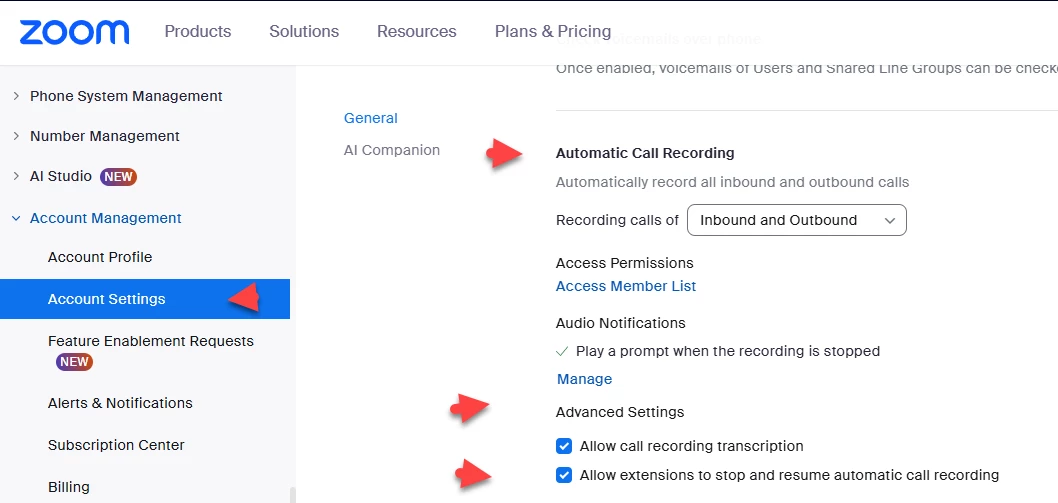Uncheck Allow call recording transcription
This screenshot has width=1058, height=503.
(564, 446)
